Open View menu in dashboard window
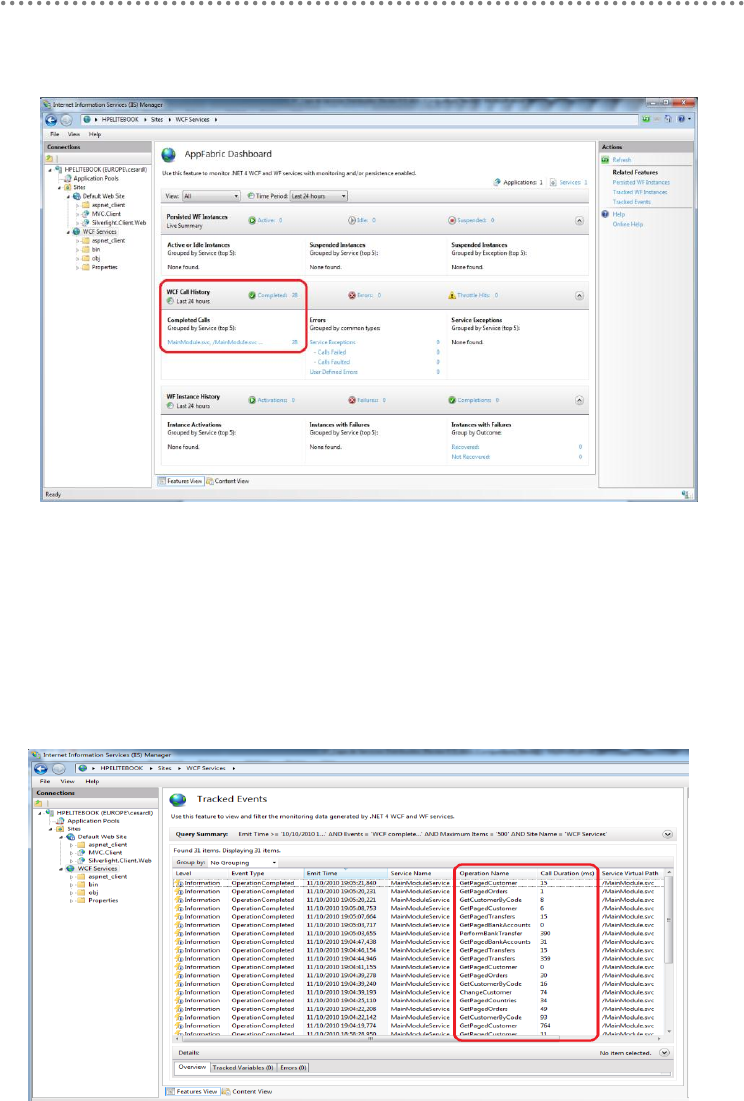This screenshot has width=744, height=1101. click(74, 134)
